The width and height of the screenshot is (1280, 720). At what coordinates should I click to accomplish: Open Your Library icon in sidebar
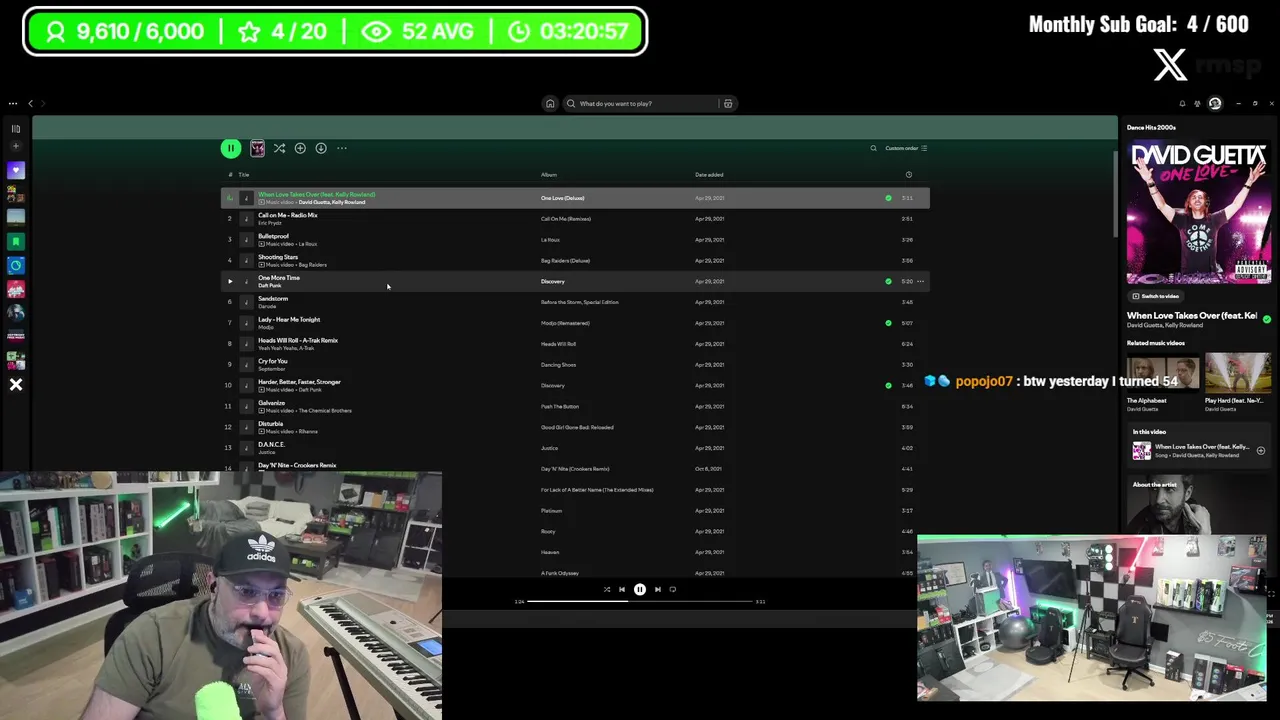click(15, 128)
